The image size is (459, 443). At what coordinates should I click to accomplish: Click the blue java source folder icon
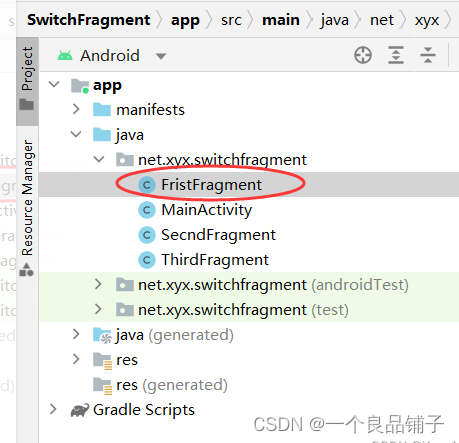click(x=102, y=134)
